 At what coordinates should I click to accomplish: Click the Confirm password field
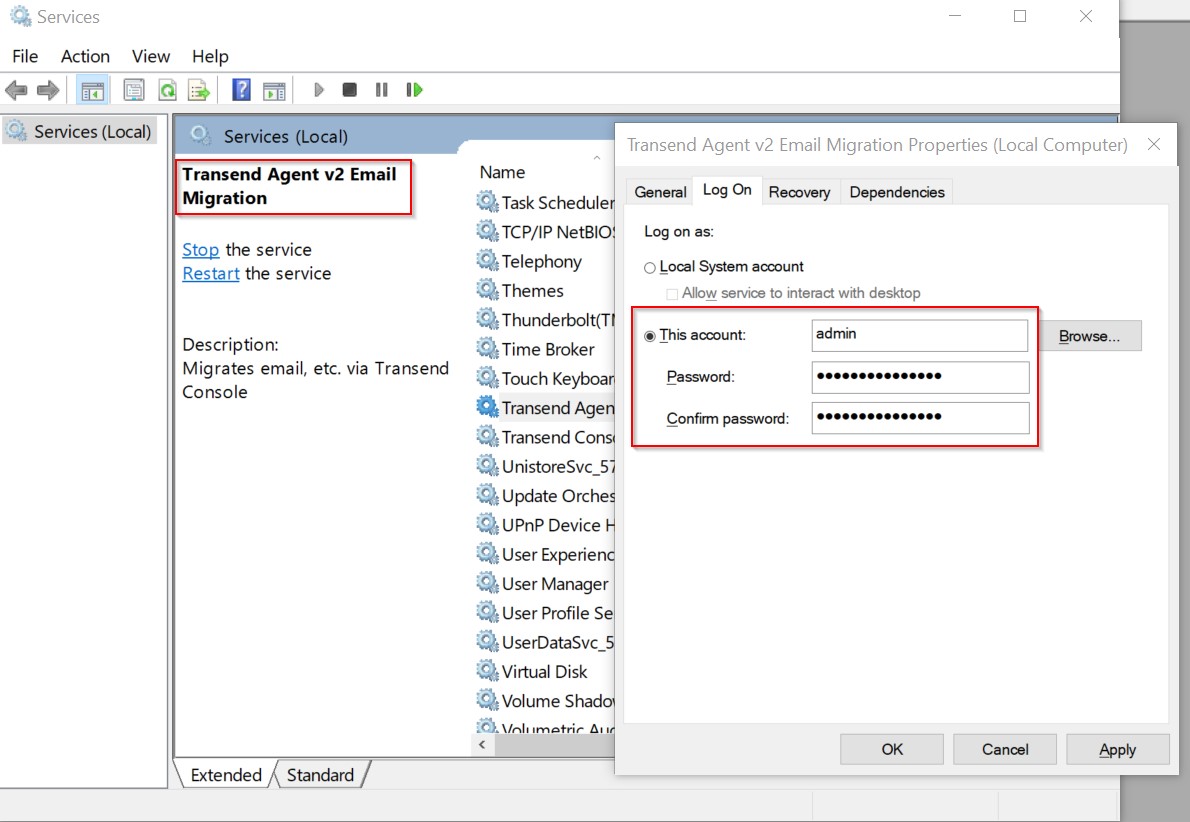[x=920, y=417]
